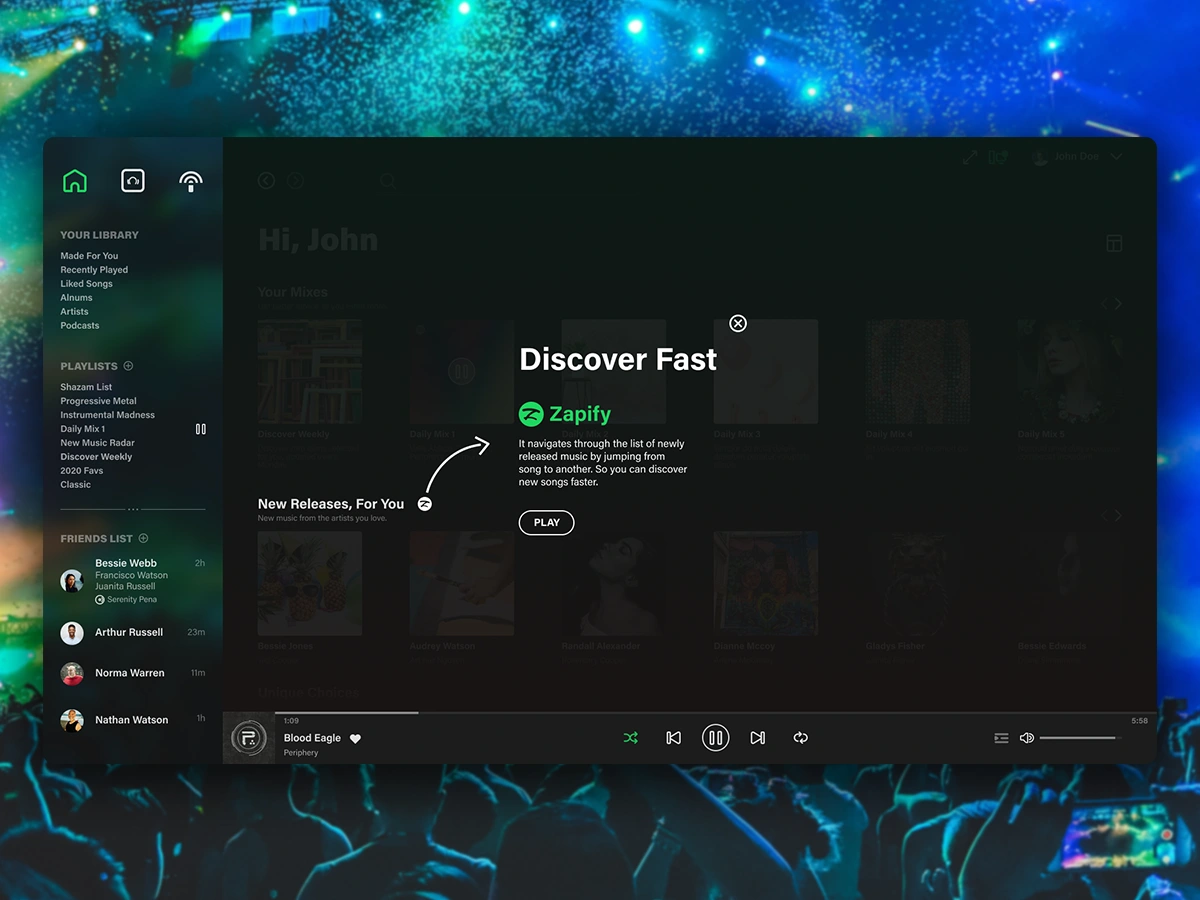Open Liked Songs
Image resolution: width=1200 pixels, height=900 pixels.
(86, 284)
